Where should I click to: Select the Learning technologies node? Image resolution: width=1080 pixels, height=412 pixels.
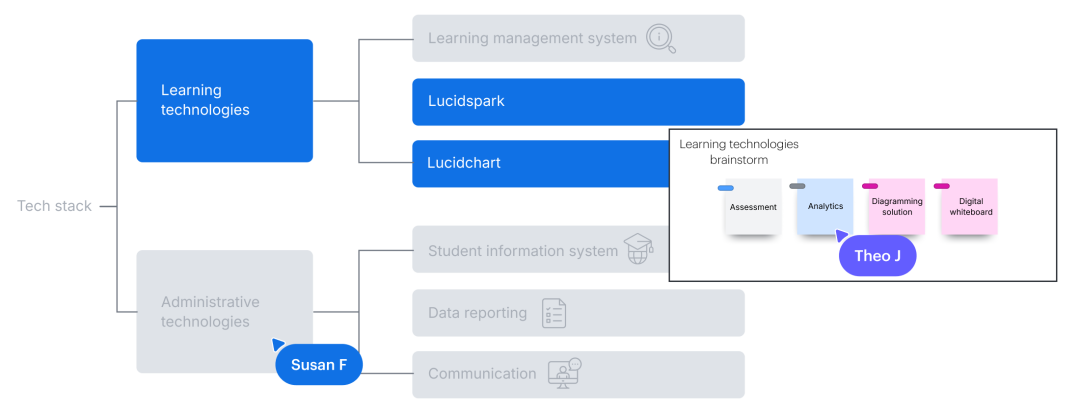225,101
